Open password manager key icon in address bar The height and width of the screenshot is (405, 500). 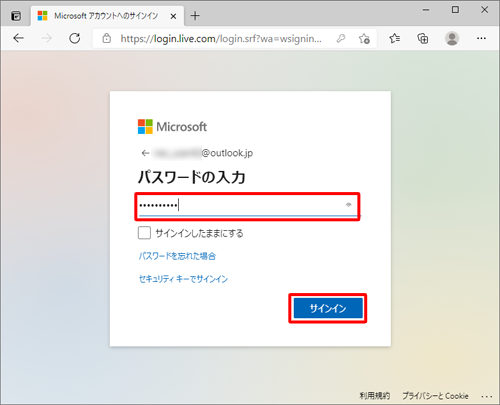click(341, 39)
